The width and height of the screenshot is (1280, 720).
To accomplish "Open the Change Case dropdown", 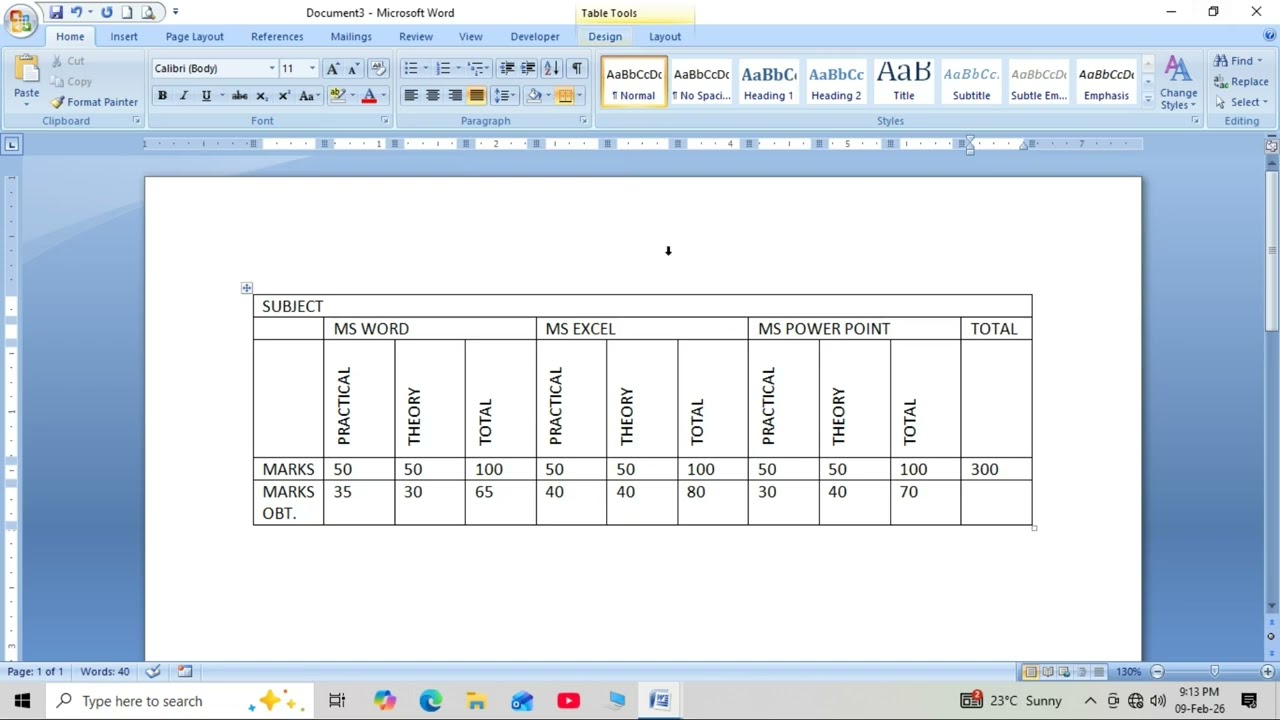I will (x=308, y=96).
